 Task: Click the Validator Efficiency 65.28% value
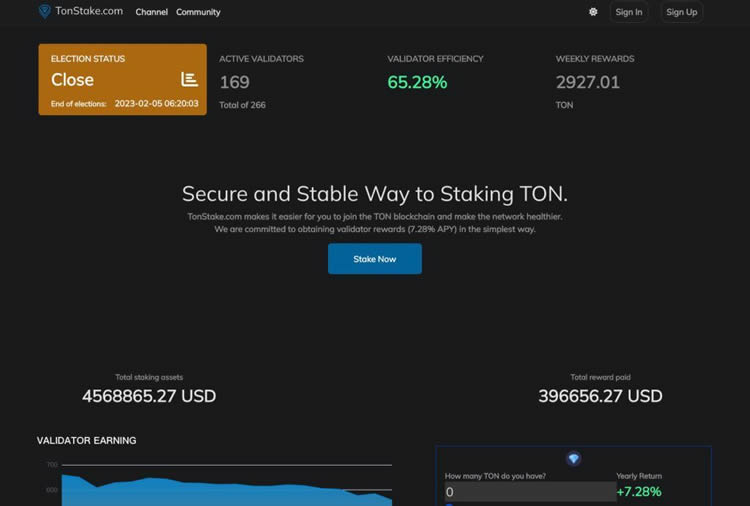417,82
